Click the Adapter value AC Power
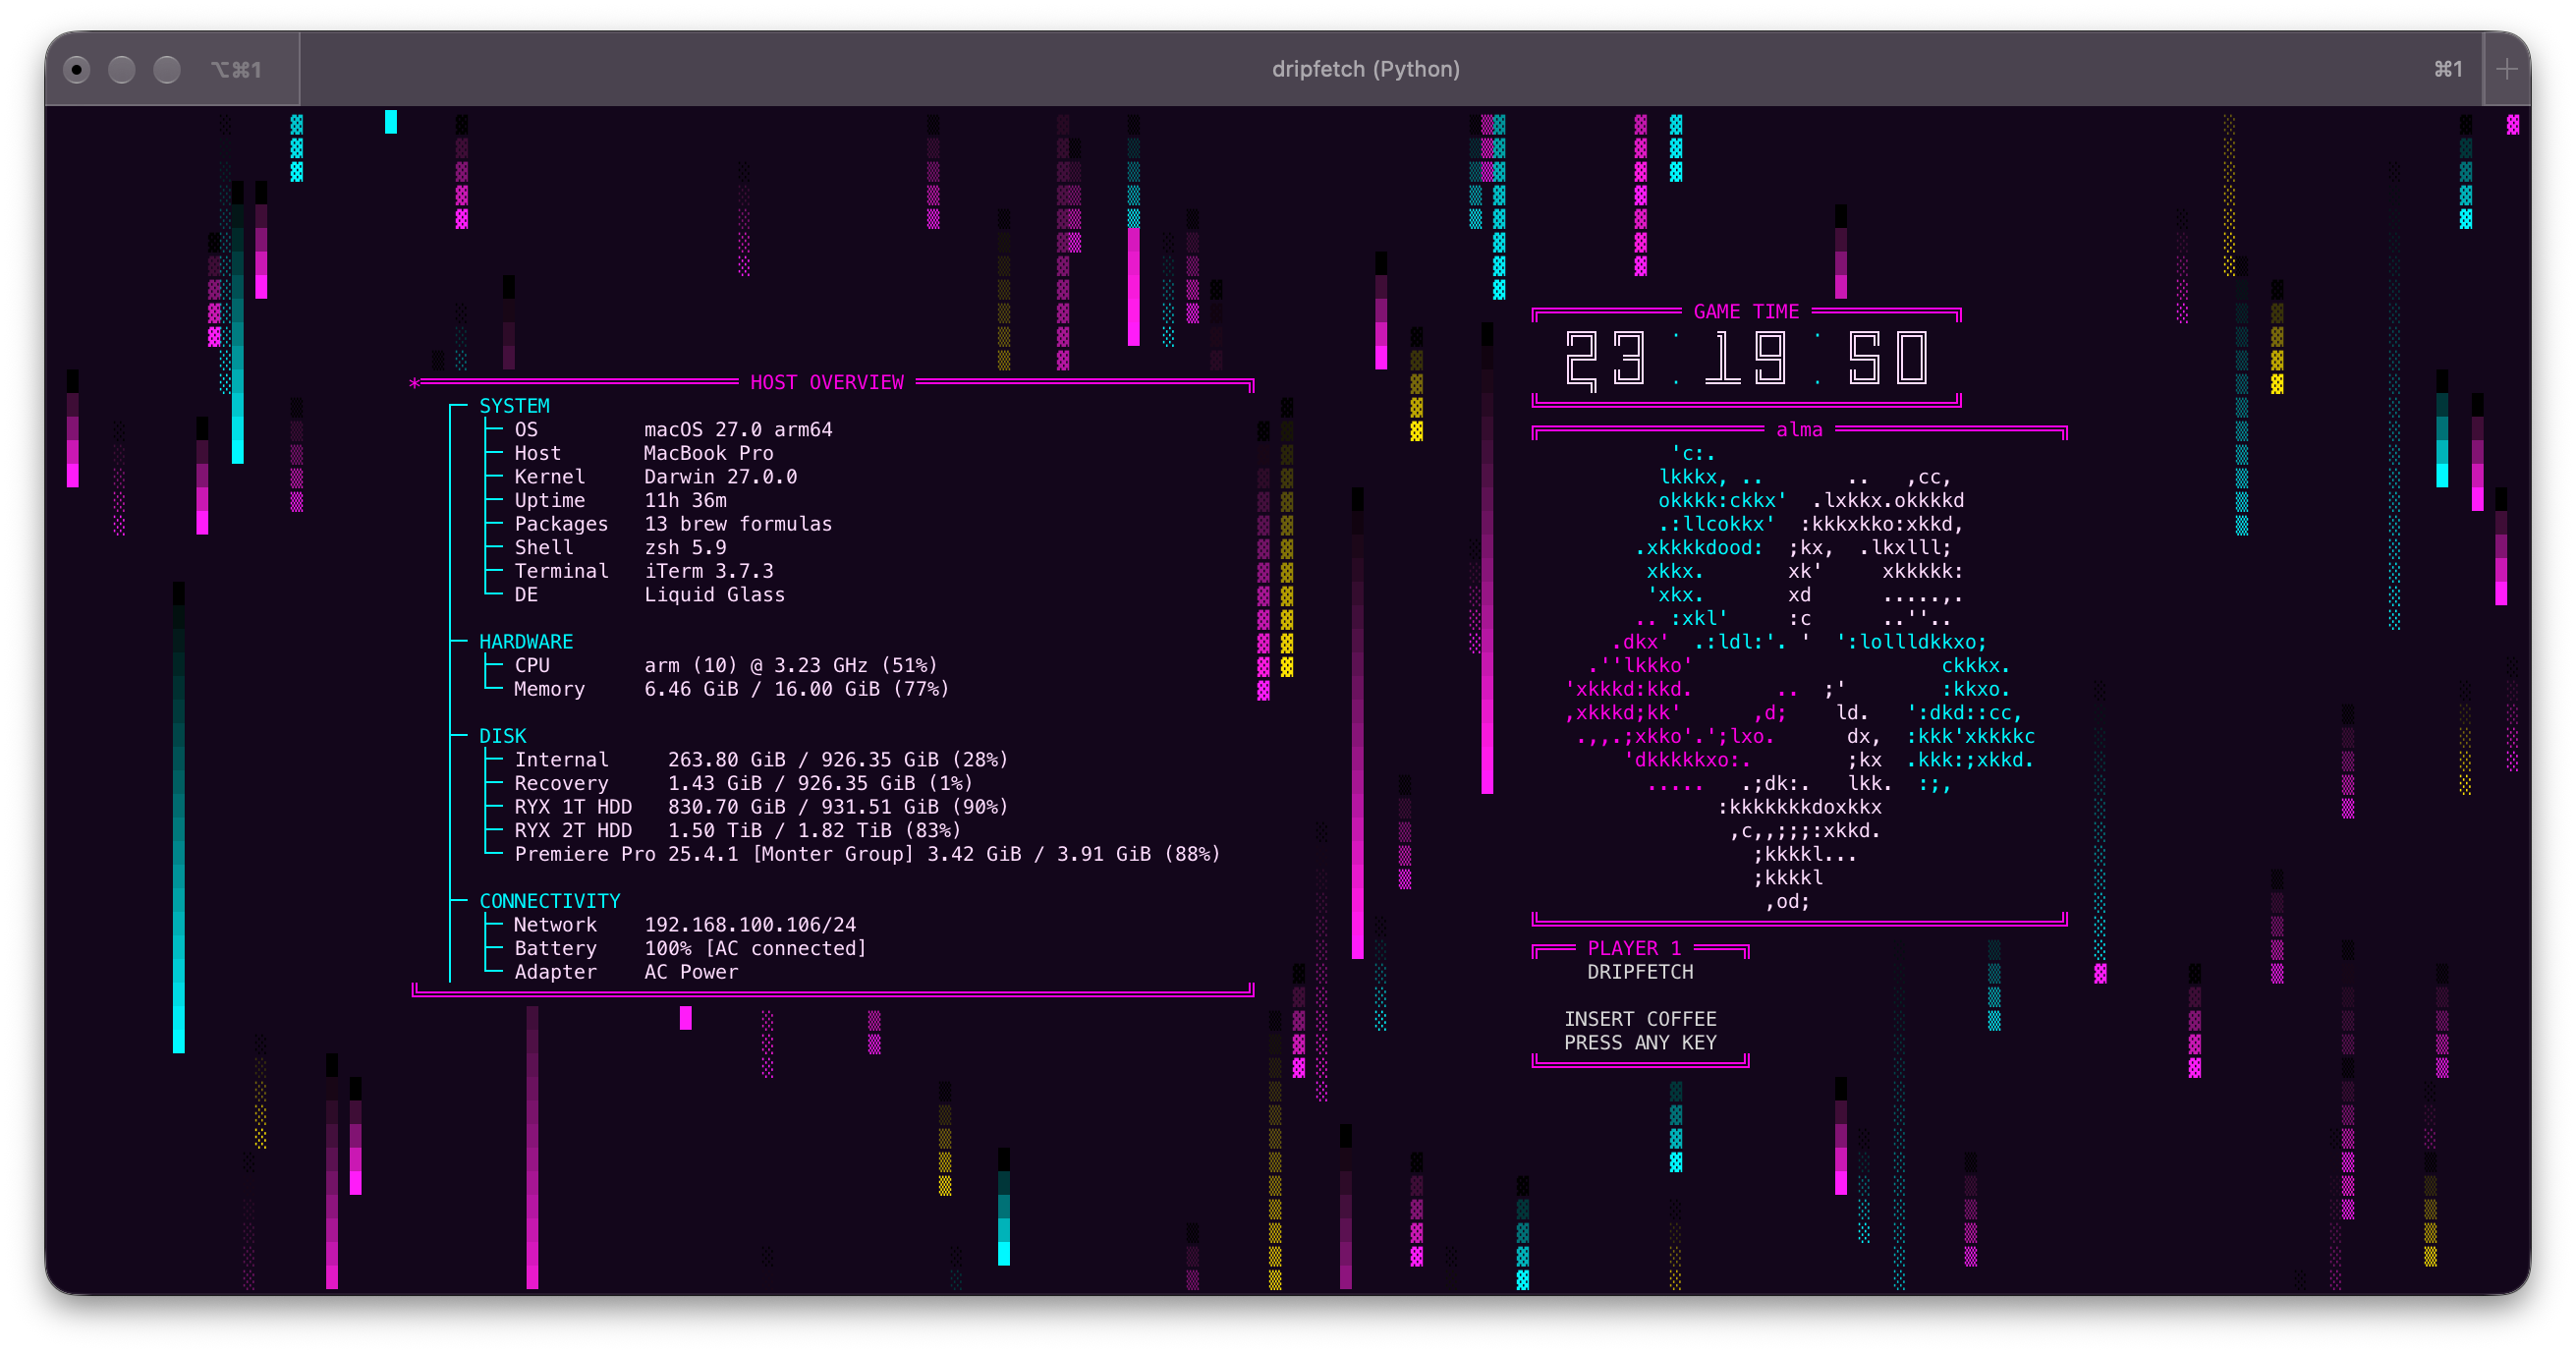 (691, 972)
